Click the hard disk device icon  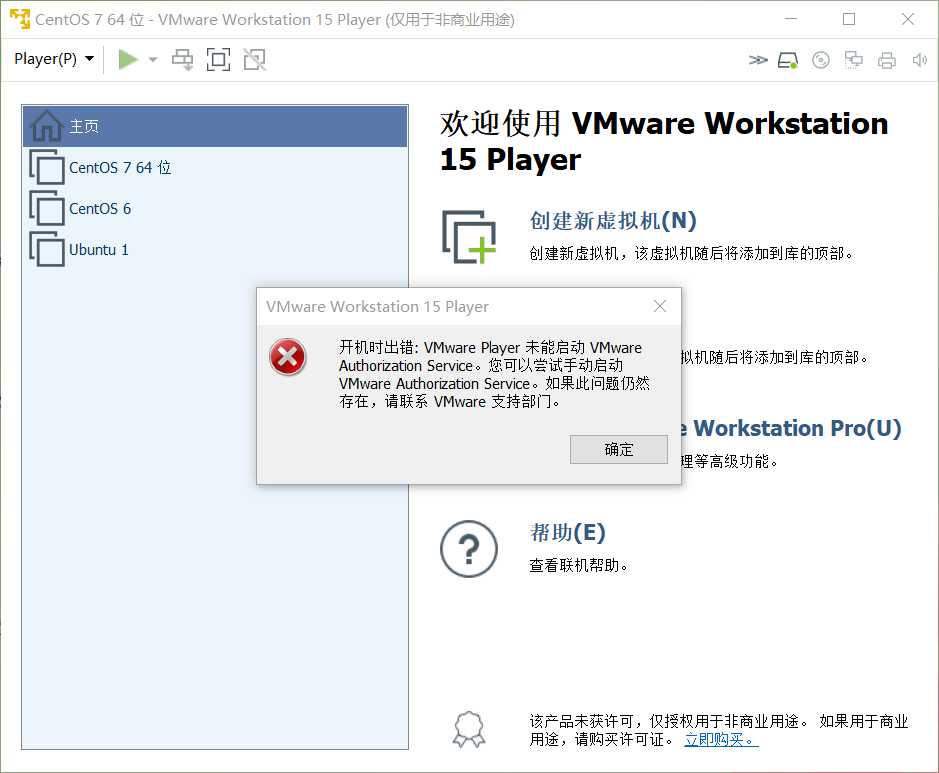787,60
